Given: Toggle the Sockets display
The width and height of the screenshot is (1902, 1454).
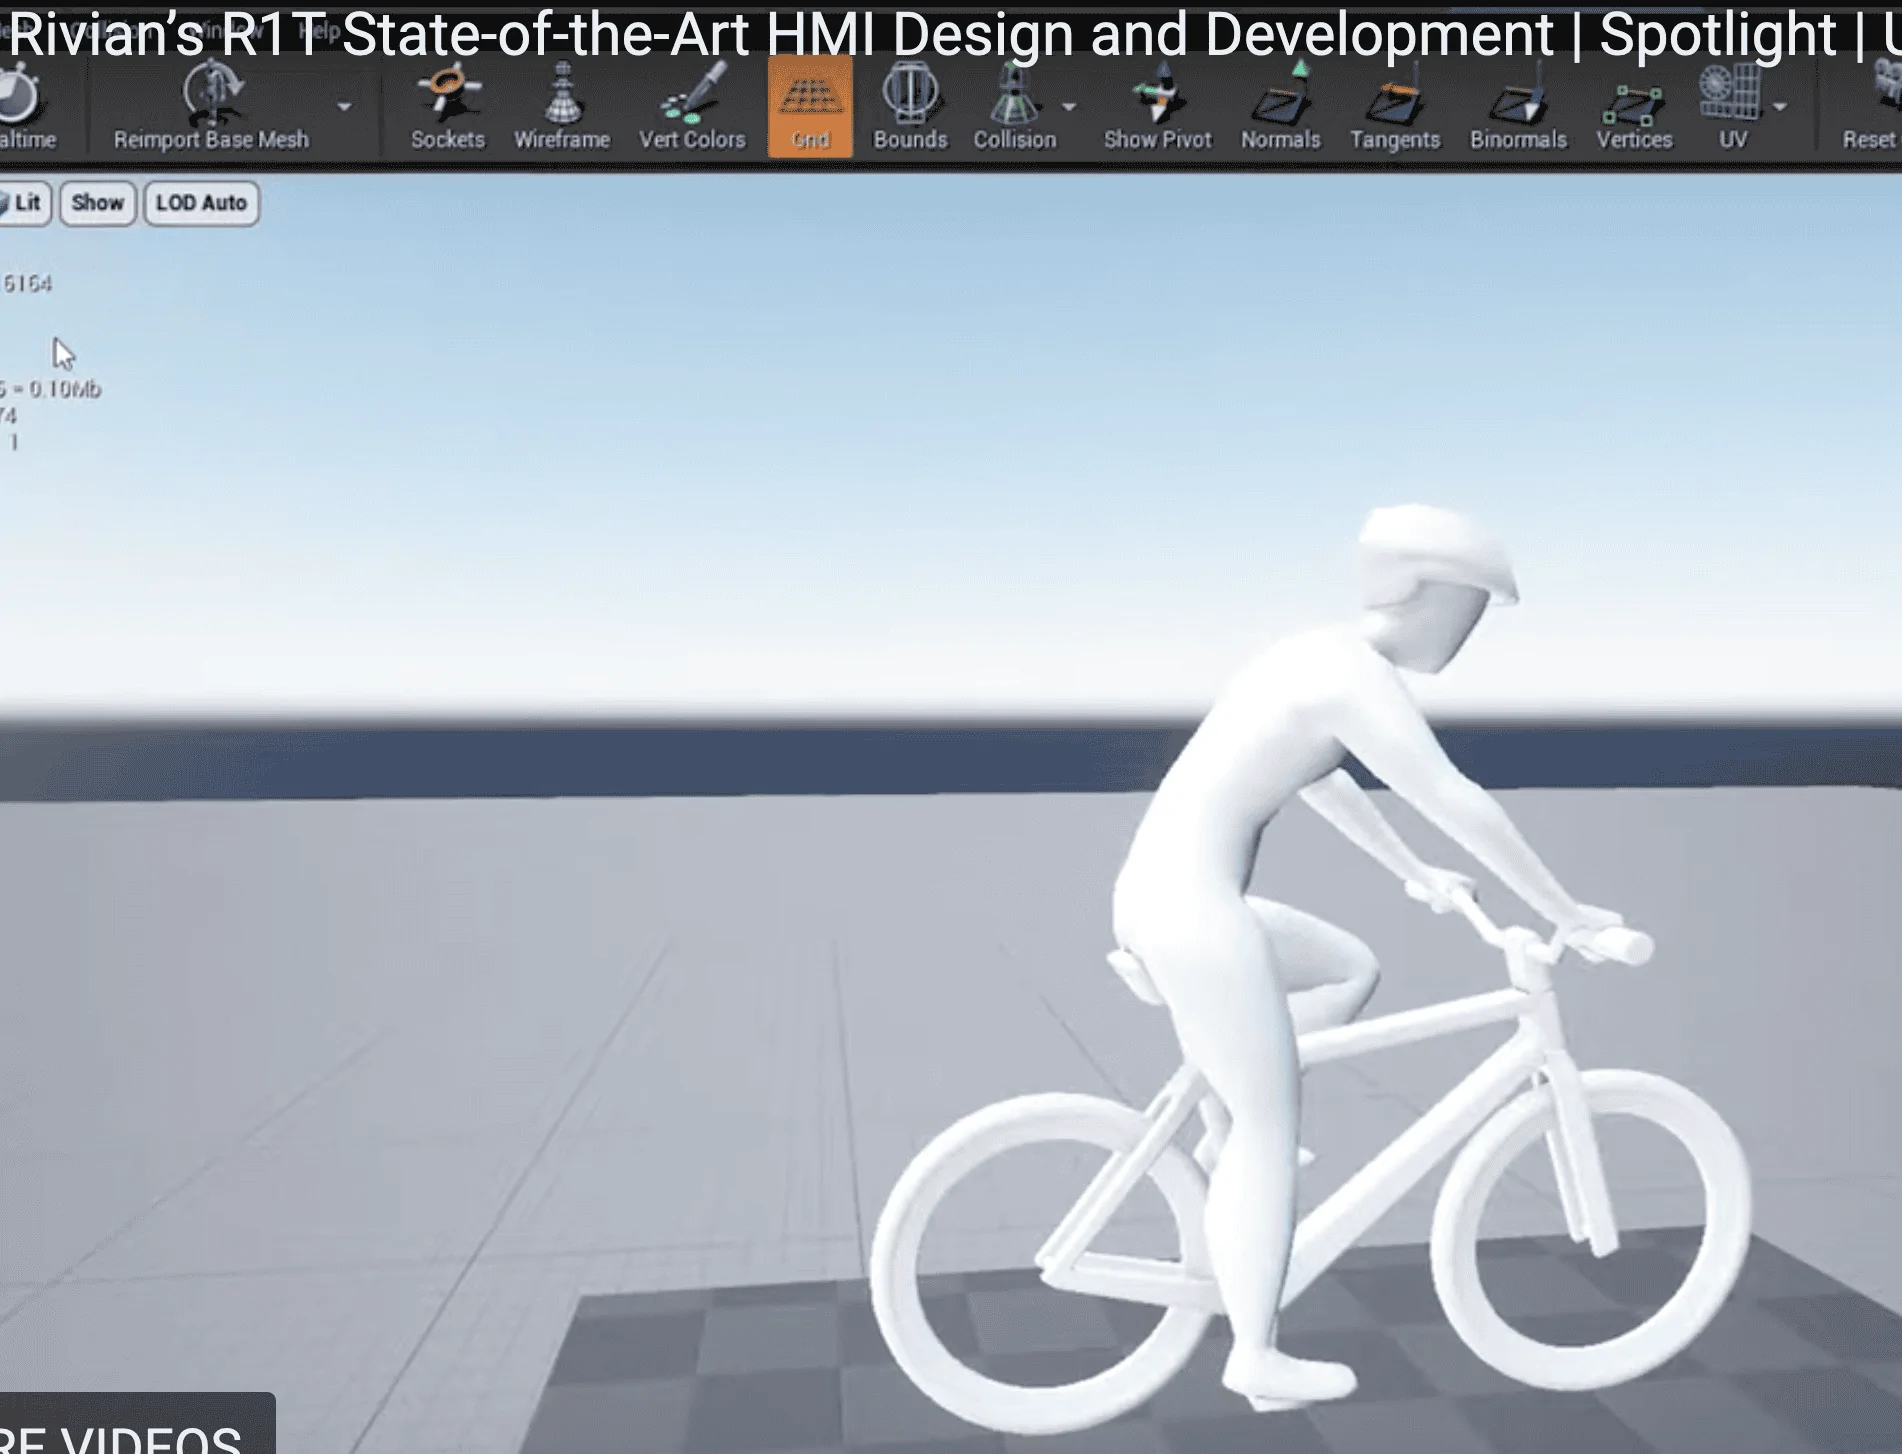Looking at the screenshot, I should 447,106.
